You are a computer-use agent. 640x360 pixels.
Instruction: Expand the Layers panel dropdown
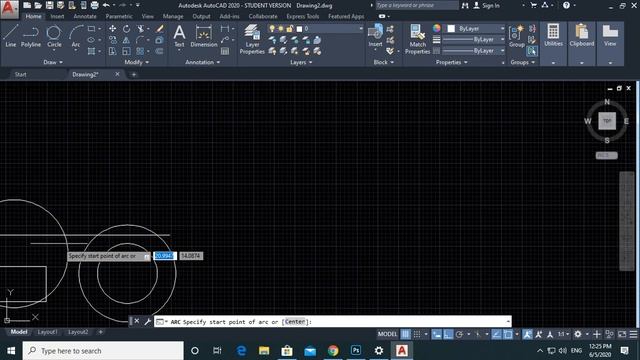[x=301, y=62]
